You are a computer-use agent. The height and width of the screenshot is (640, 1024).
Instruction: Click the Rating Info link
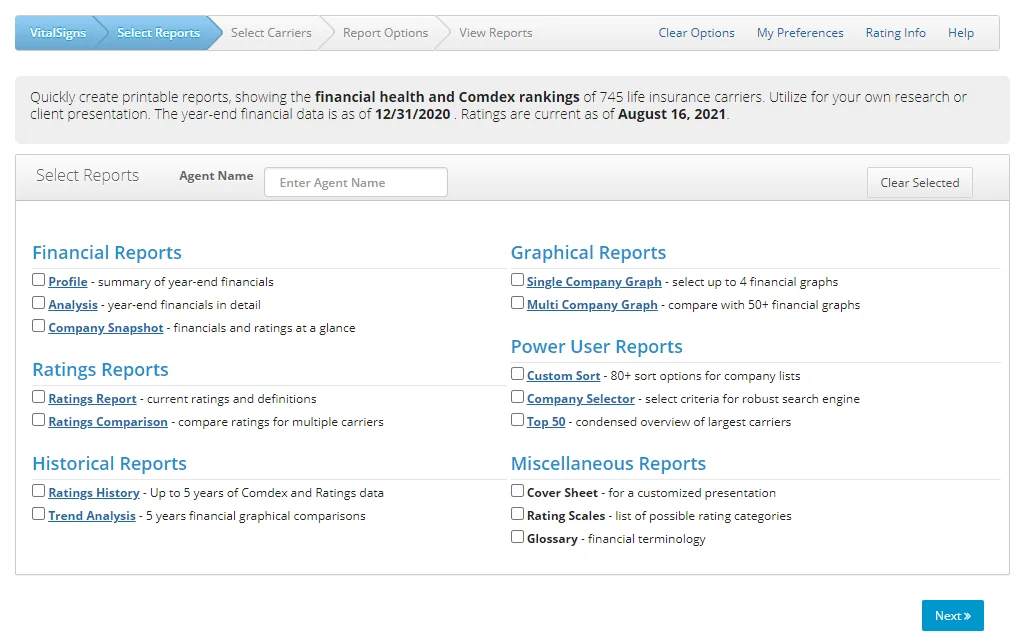click(895, 32)
